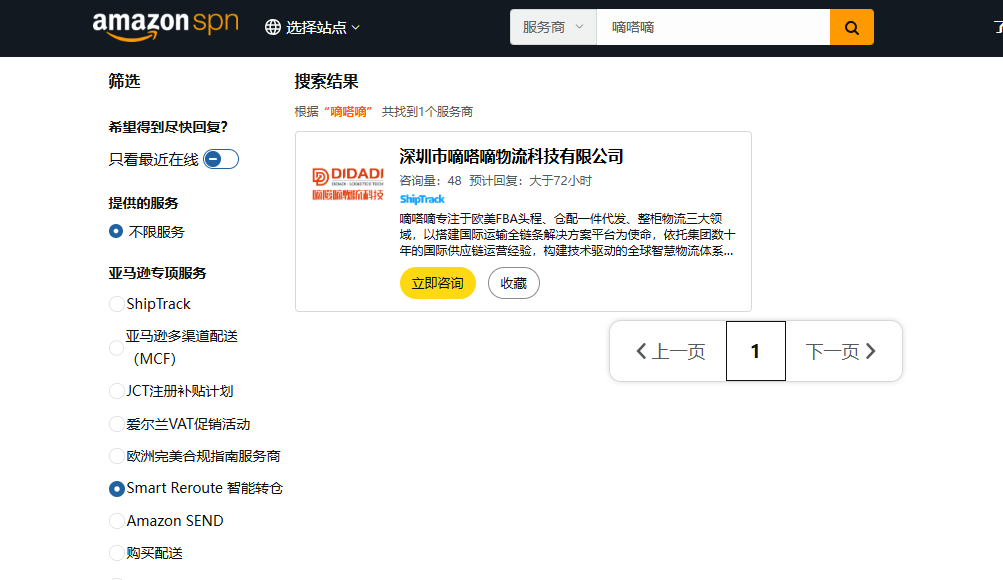This screenshot has height=580, width=1003.
Task: Click the 提供的服务 section heading
Action: tap(143, 203)
